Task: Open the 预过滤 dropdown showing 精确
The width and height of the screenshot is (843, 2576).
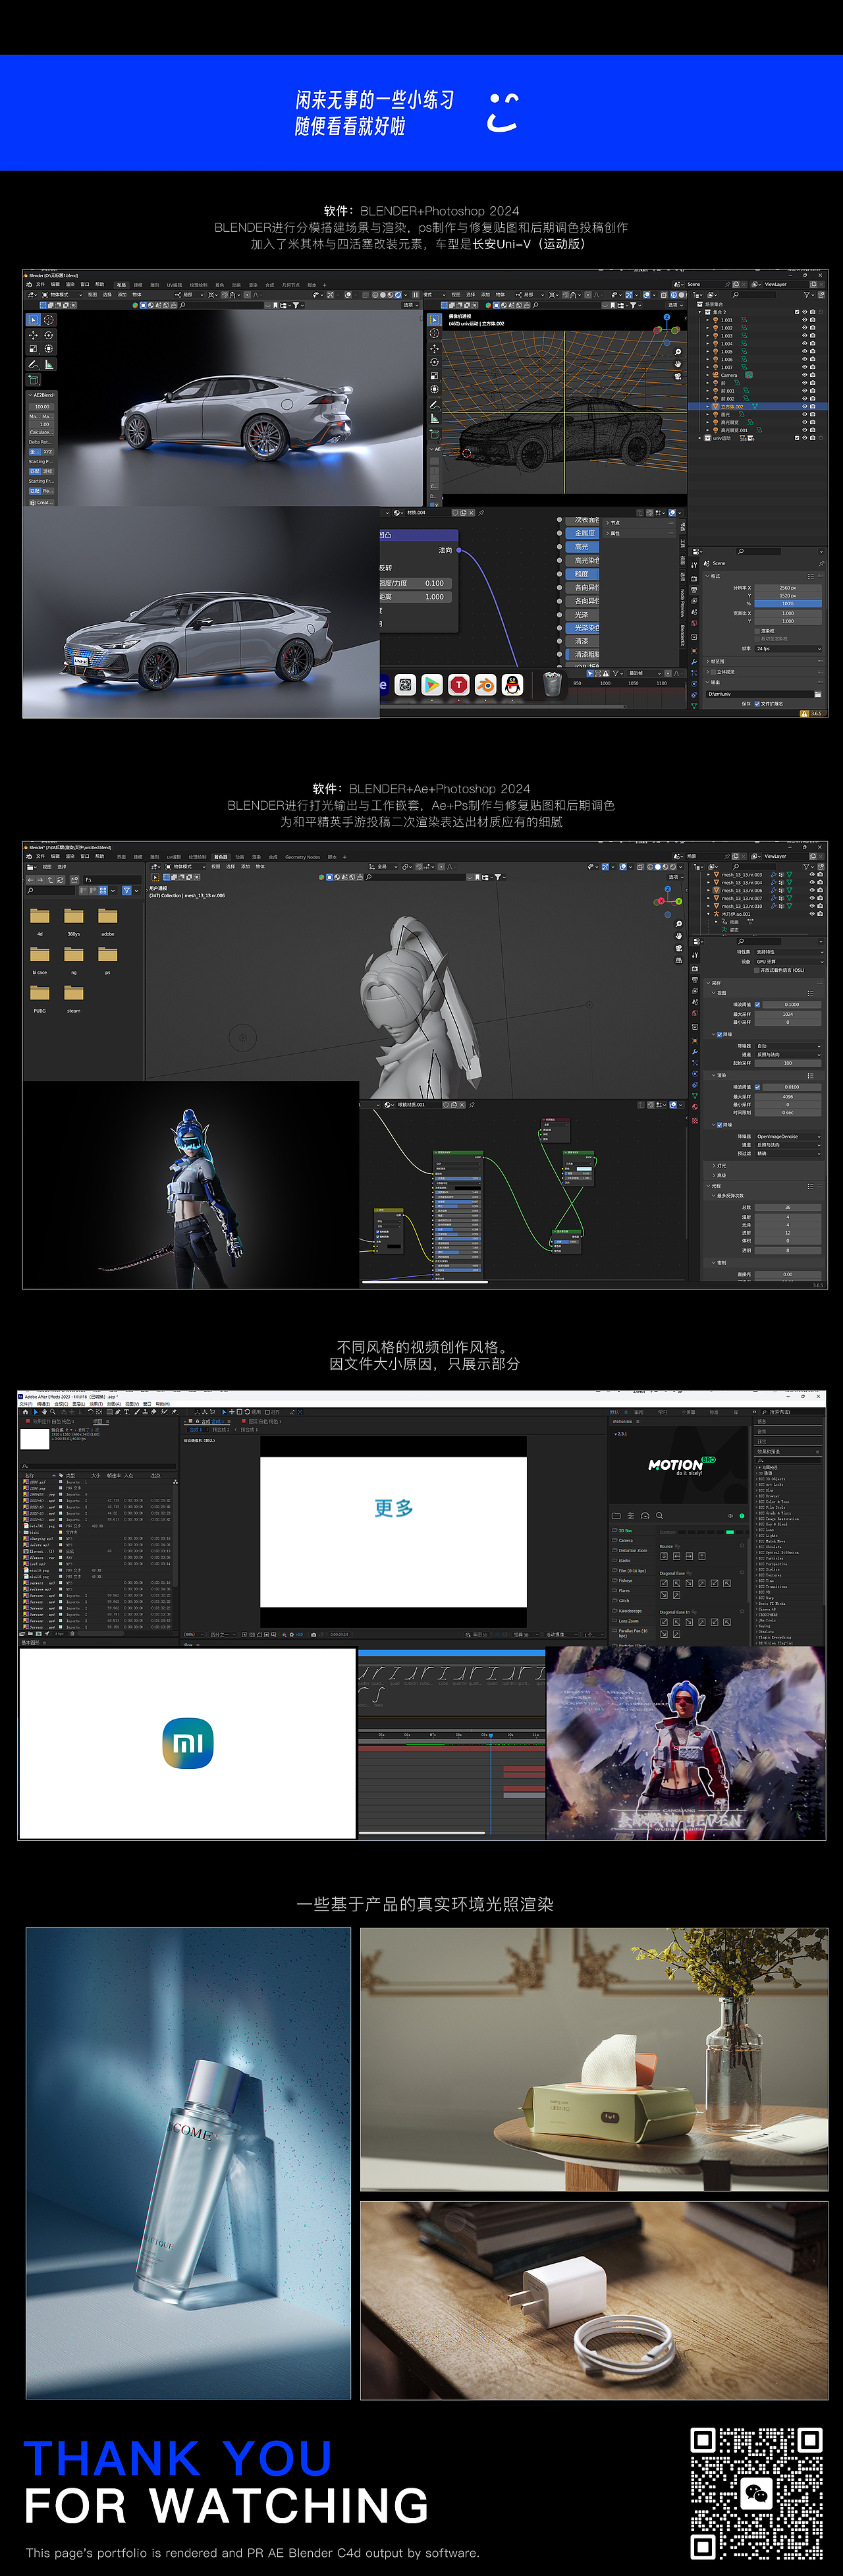Action: coord(788,1153)
